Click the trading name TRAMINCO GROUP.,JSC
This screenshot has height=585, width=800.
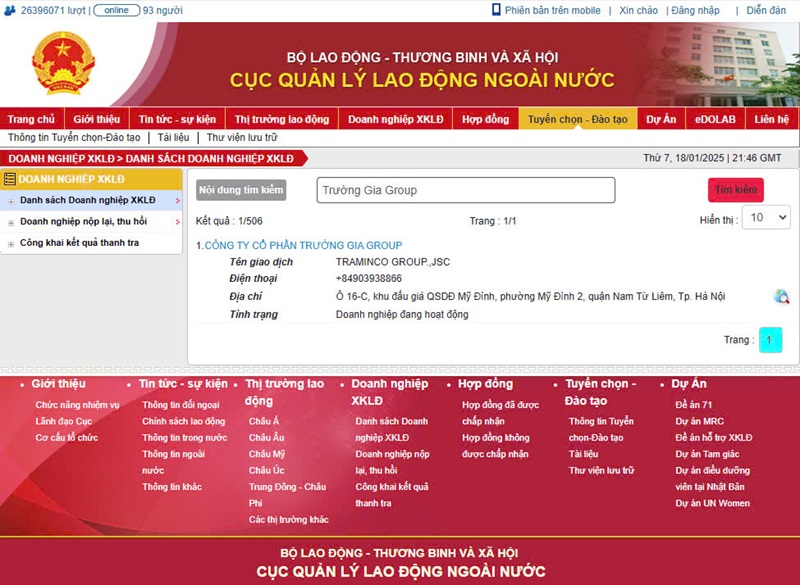point(393,262)
